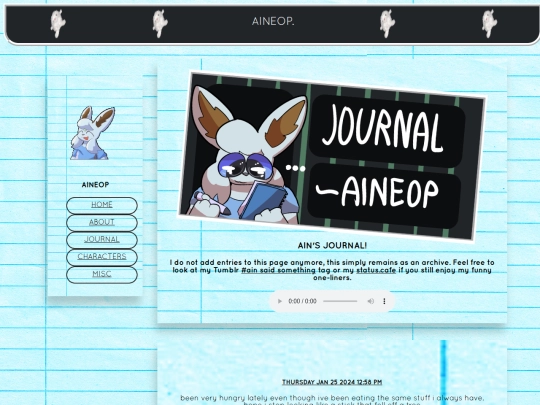This screenshot has height=405, width=540.
Task: Click the audio time readout 0:00 / 0:00
Action: [302, 301]
